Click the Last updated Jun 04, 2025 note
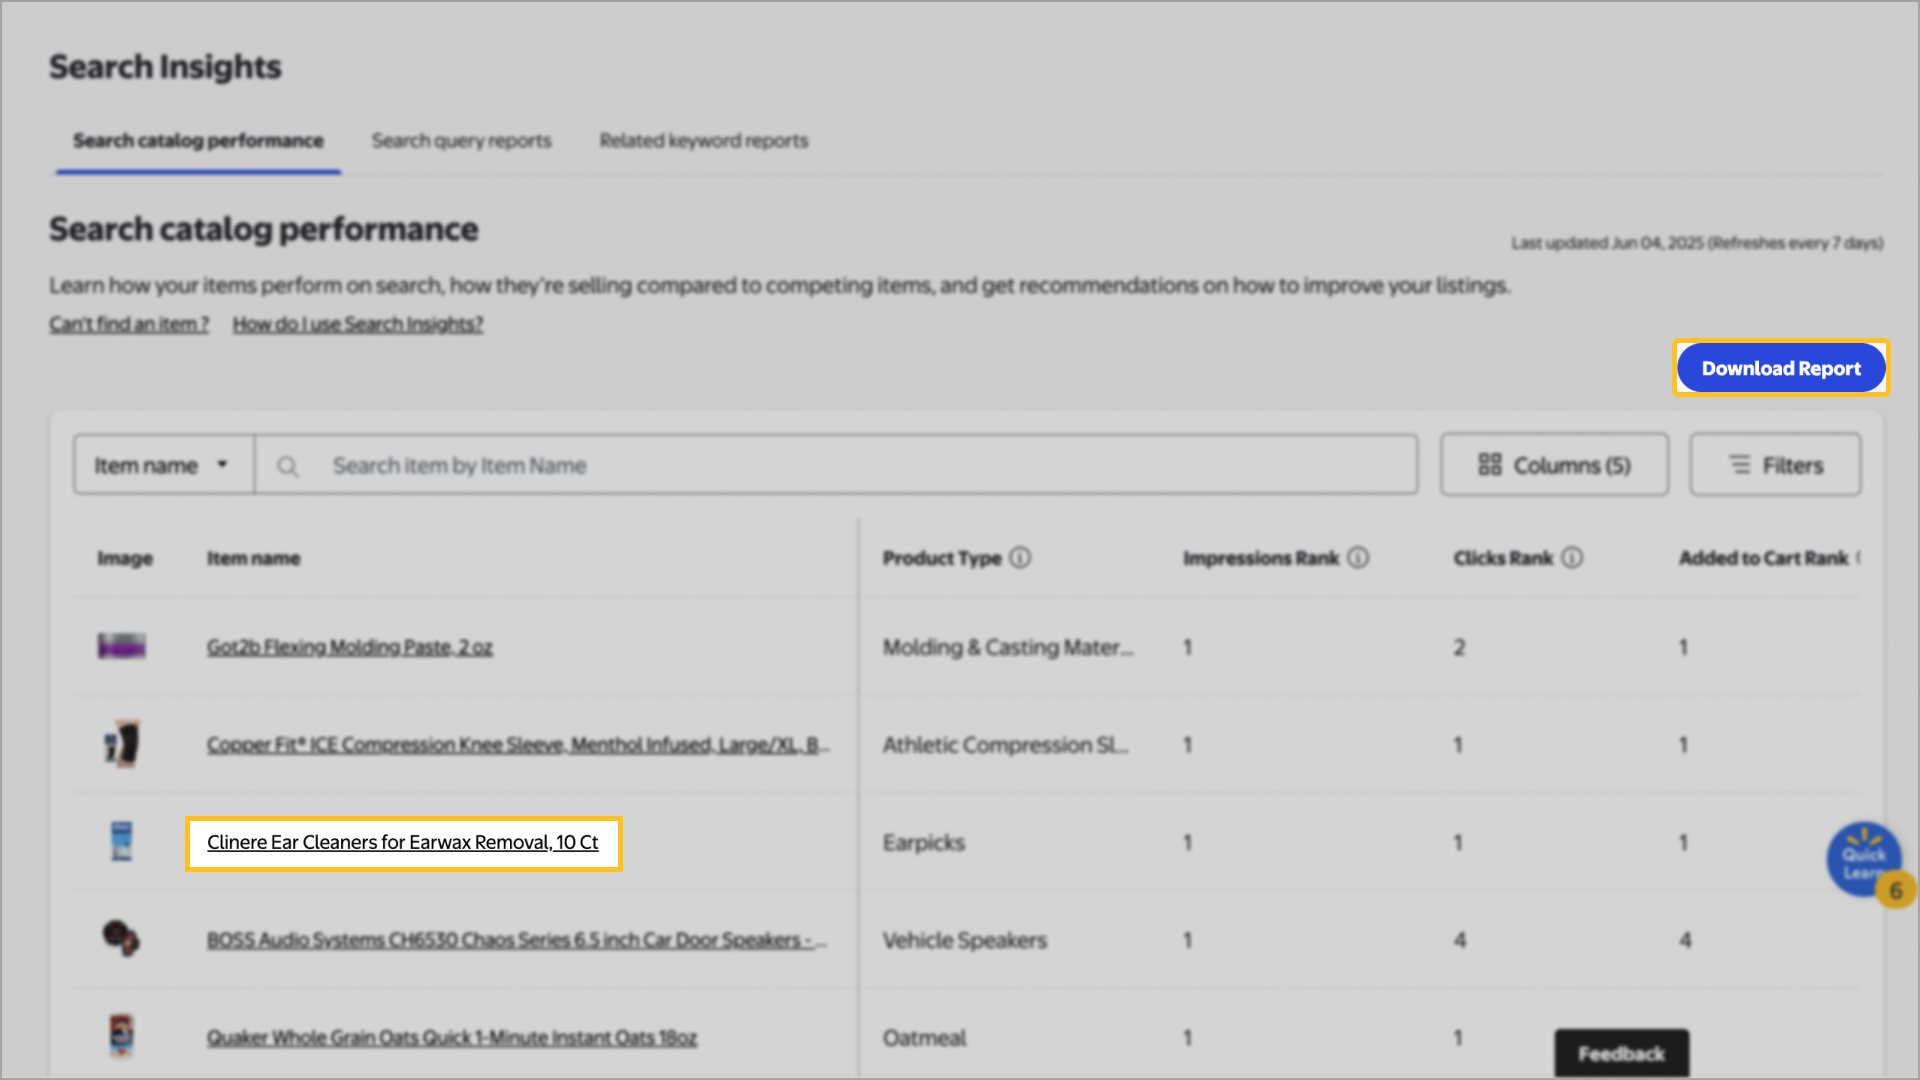The image size is (1920, 1080). 1697,243
